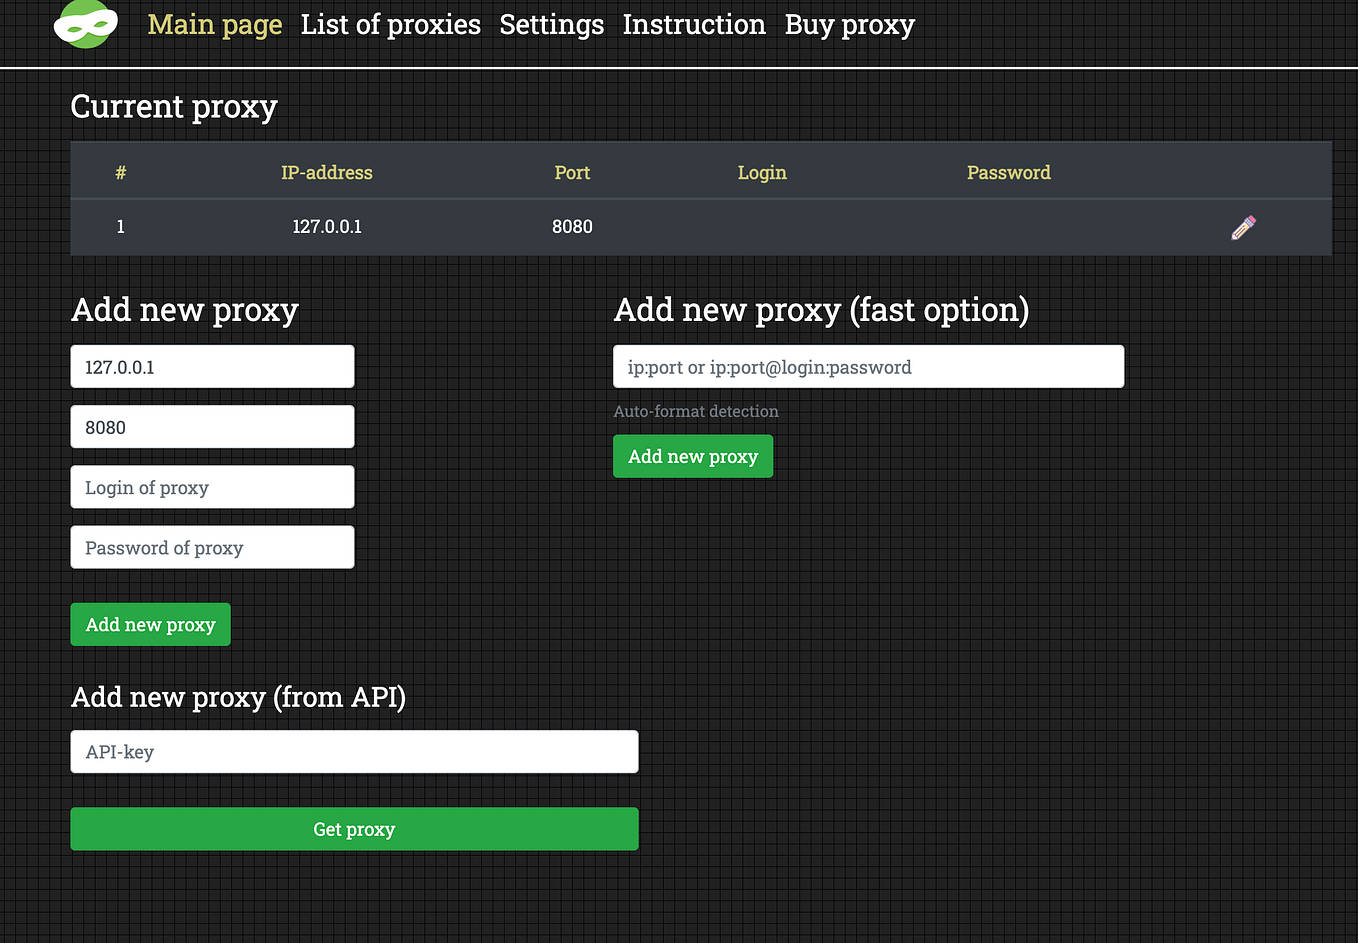Viewport: 1358px width, 943px height.
Task: Click the Port column header
Action: (572, 172)
